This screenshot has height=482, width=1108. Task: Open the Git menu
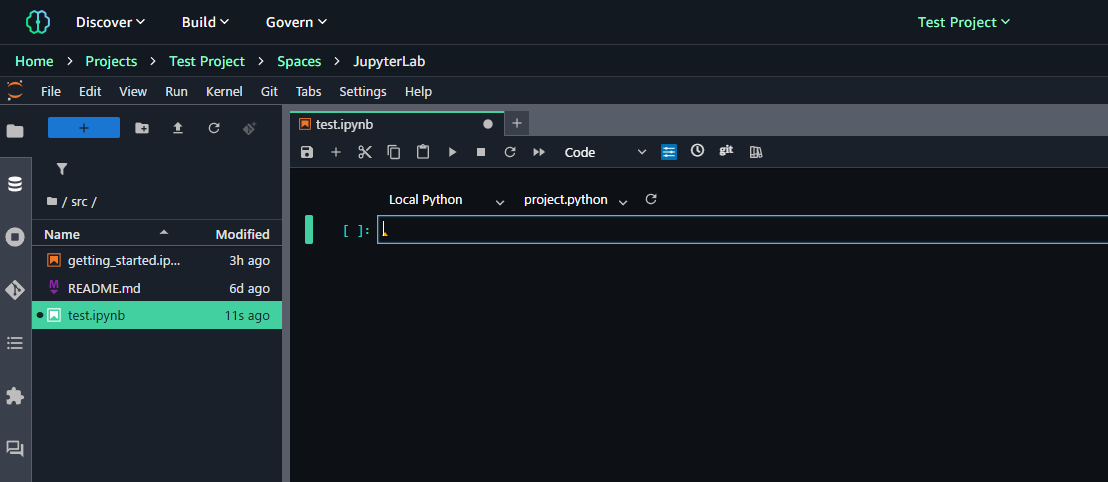point(269,92)
